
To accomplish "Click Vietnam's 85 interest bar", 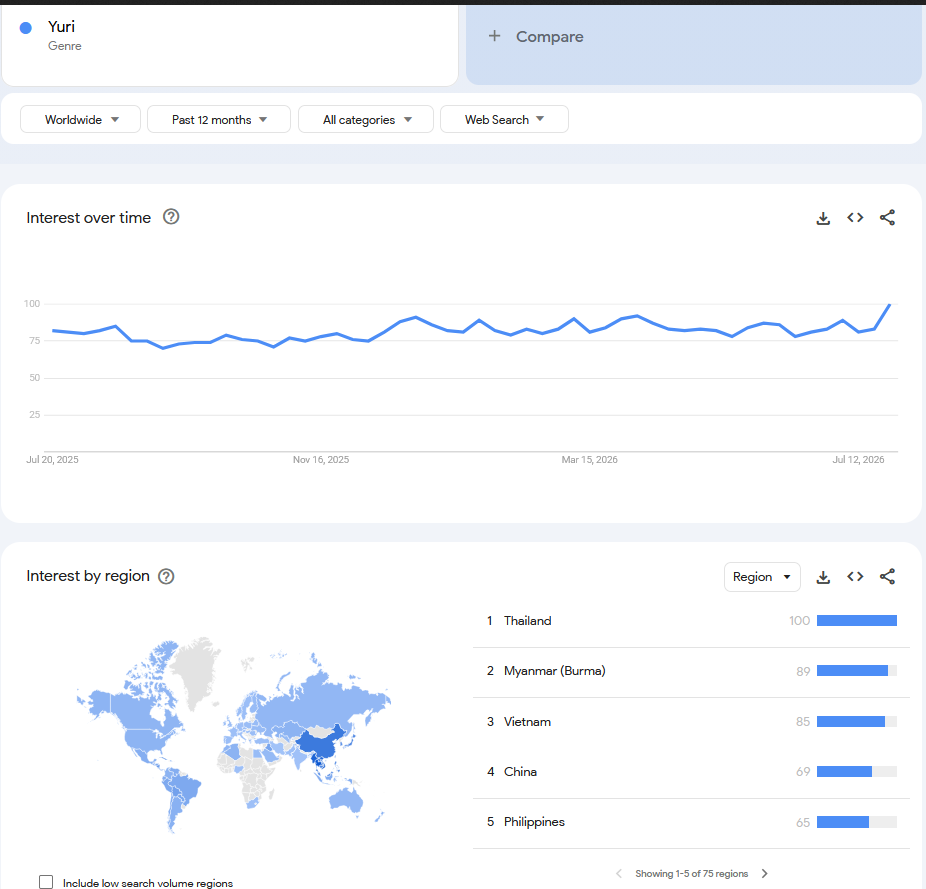I will (850, 721).
